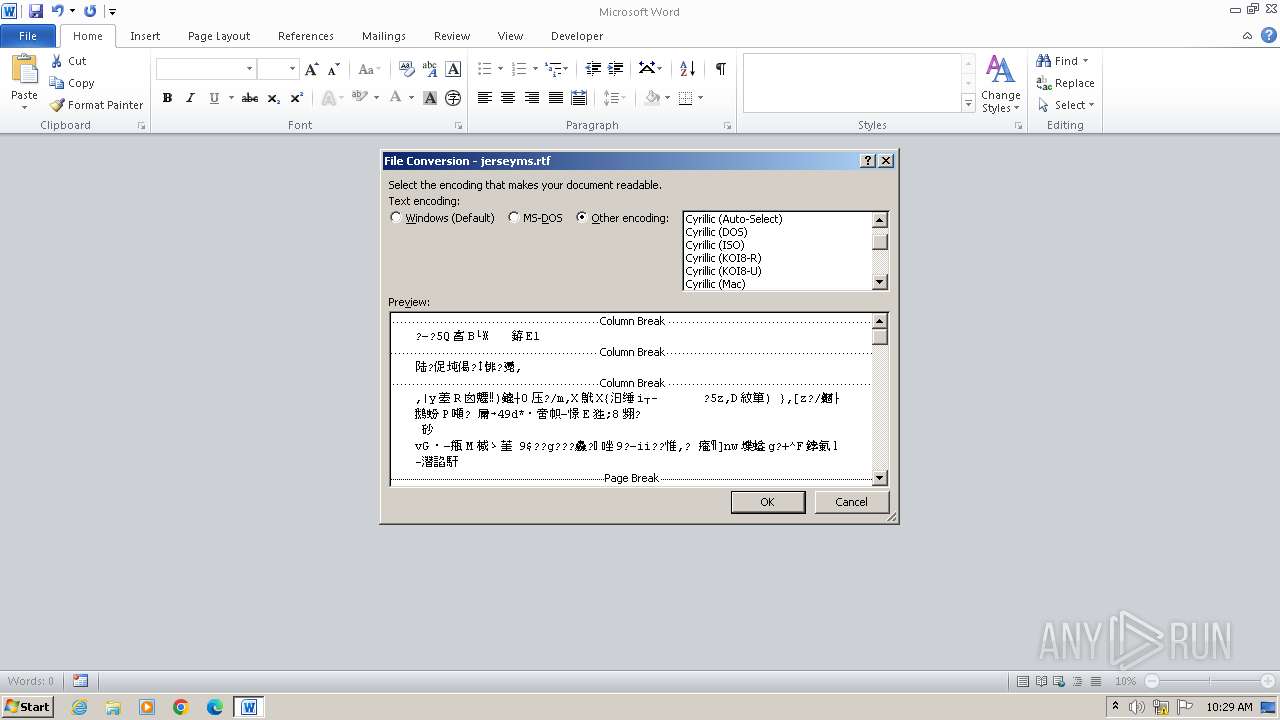Open Internet Explorer from taskbar
Viewport: 1280px width, 720px height.
79,707
